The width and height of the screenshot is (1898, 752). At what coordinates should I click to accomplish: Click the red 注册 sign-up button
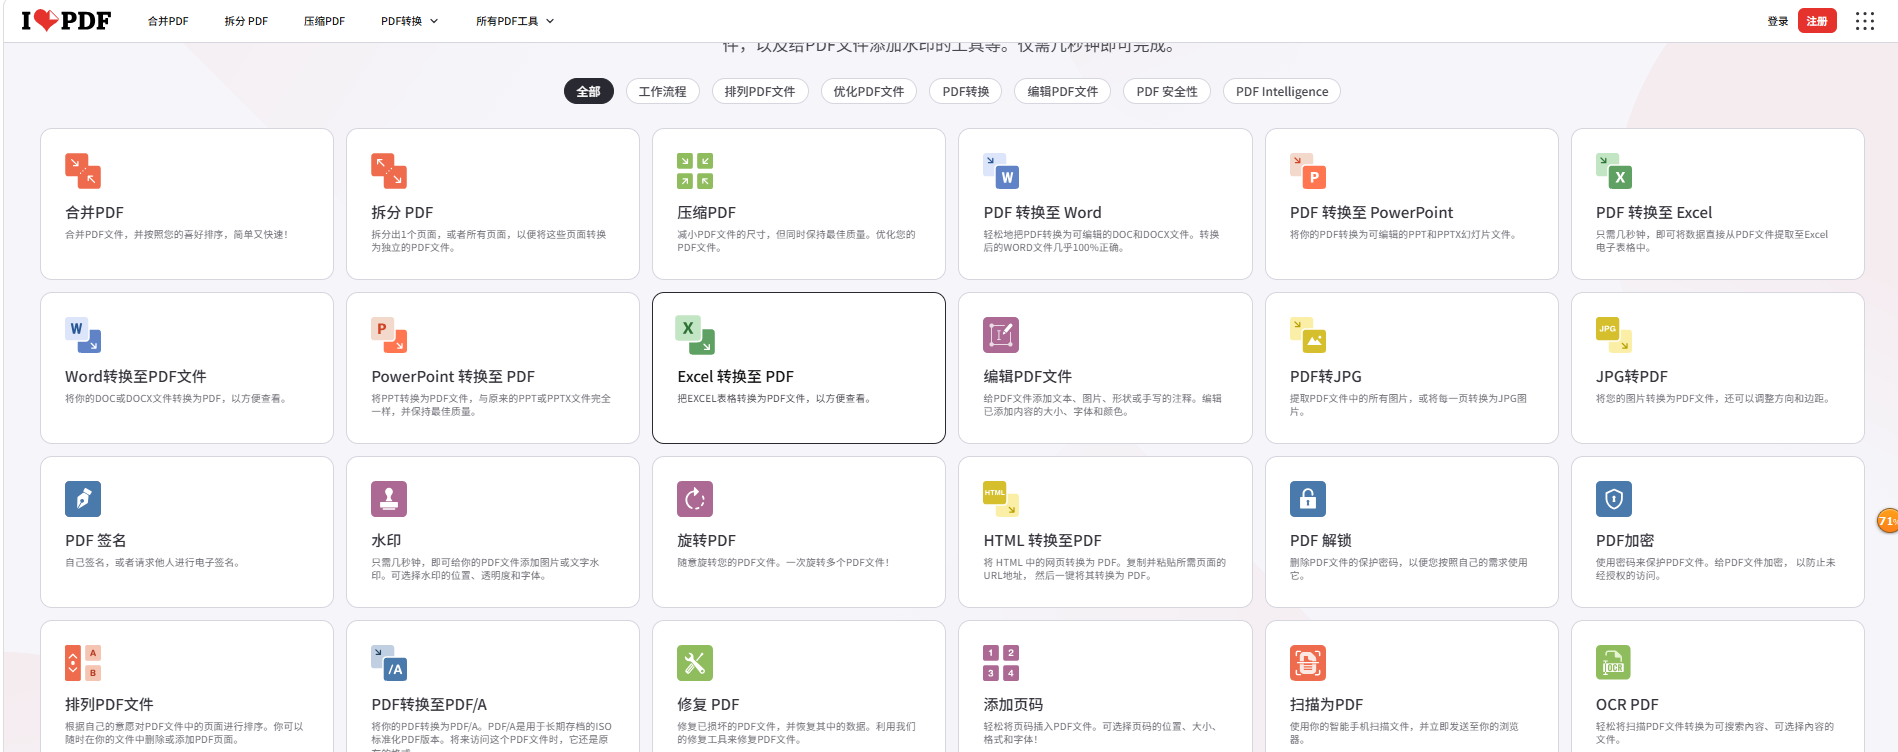(x=1817, y=21)
